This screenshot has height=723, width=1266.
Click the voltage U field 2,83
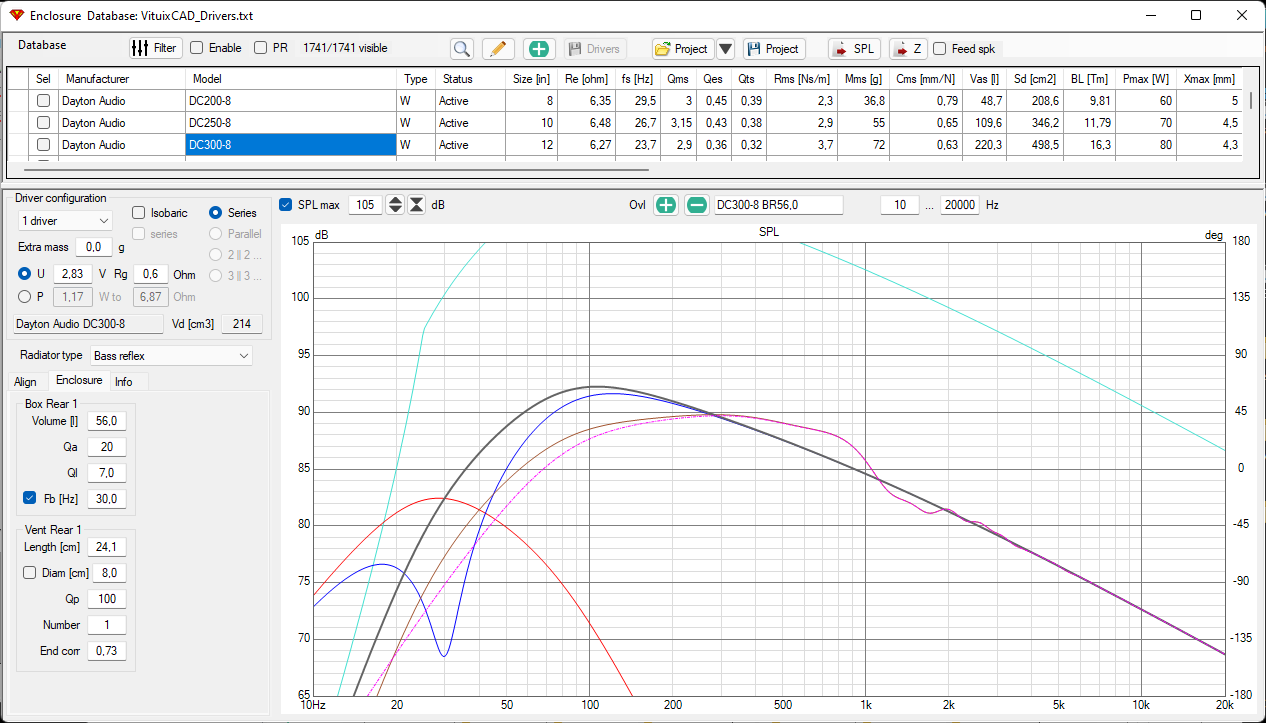(x=72, y=274)
